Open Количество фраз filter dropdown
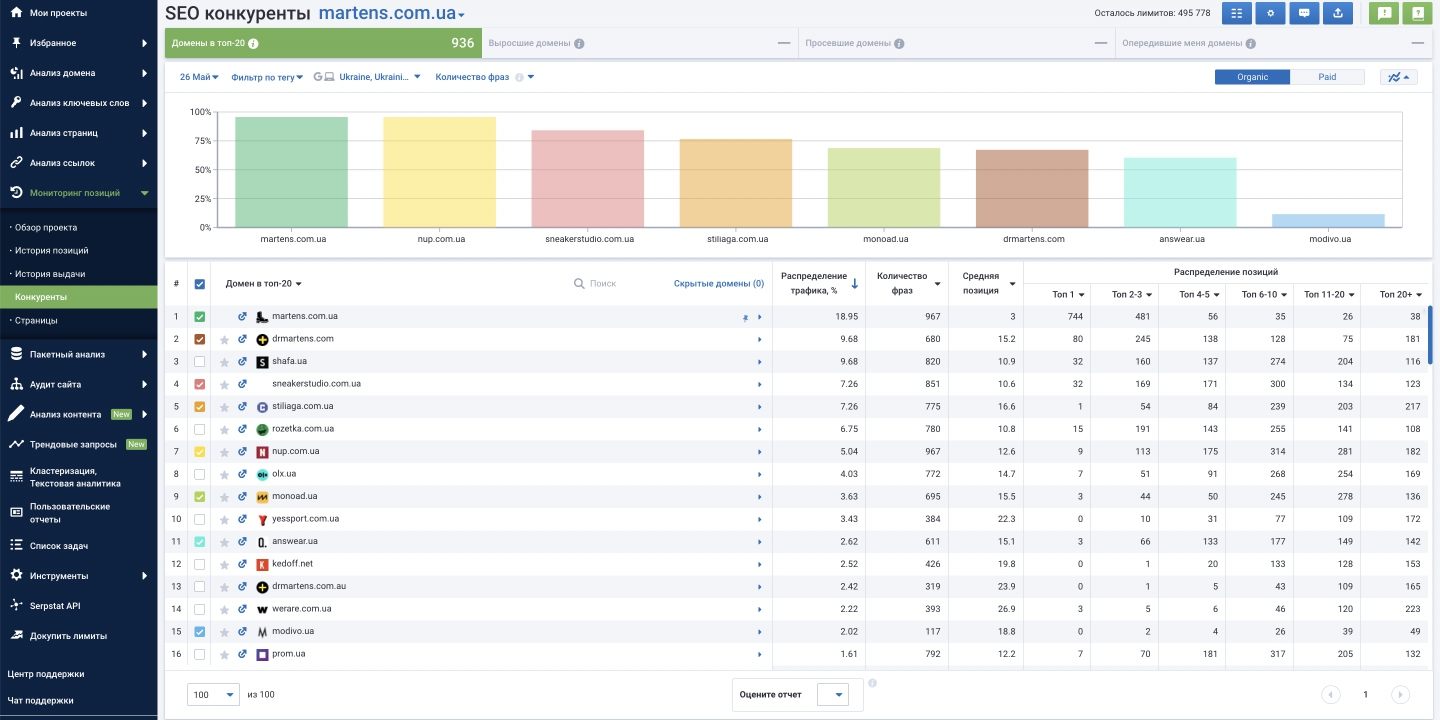The width and height of the screenshot is (1440, 720). coord(485,77)
